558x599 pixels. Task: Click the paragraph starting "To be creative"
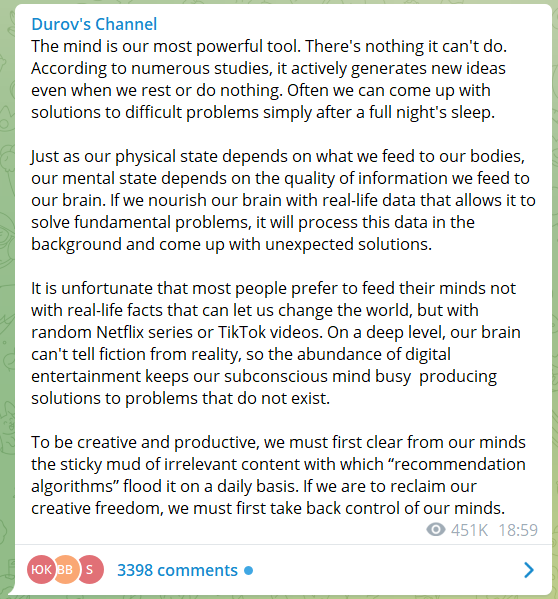(x=278, y=475)
